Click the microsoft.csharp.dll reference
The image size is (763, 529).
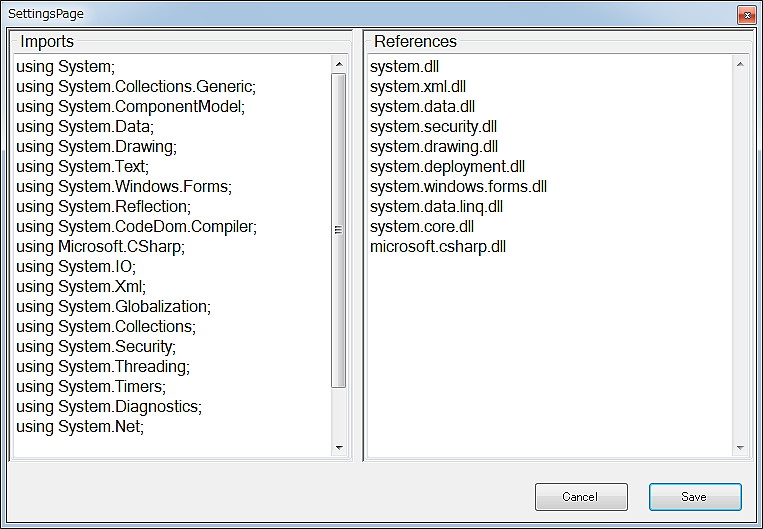coord(438,247)
